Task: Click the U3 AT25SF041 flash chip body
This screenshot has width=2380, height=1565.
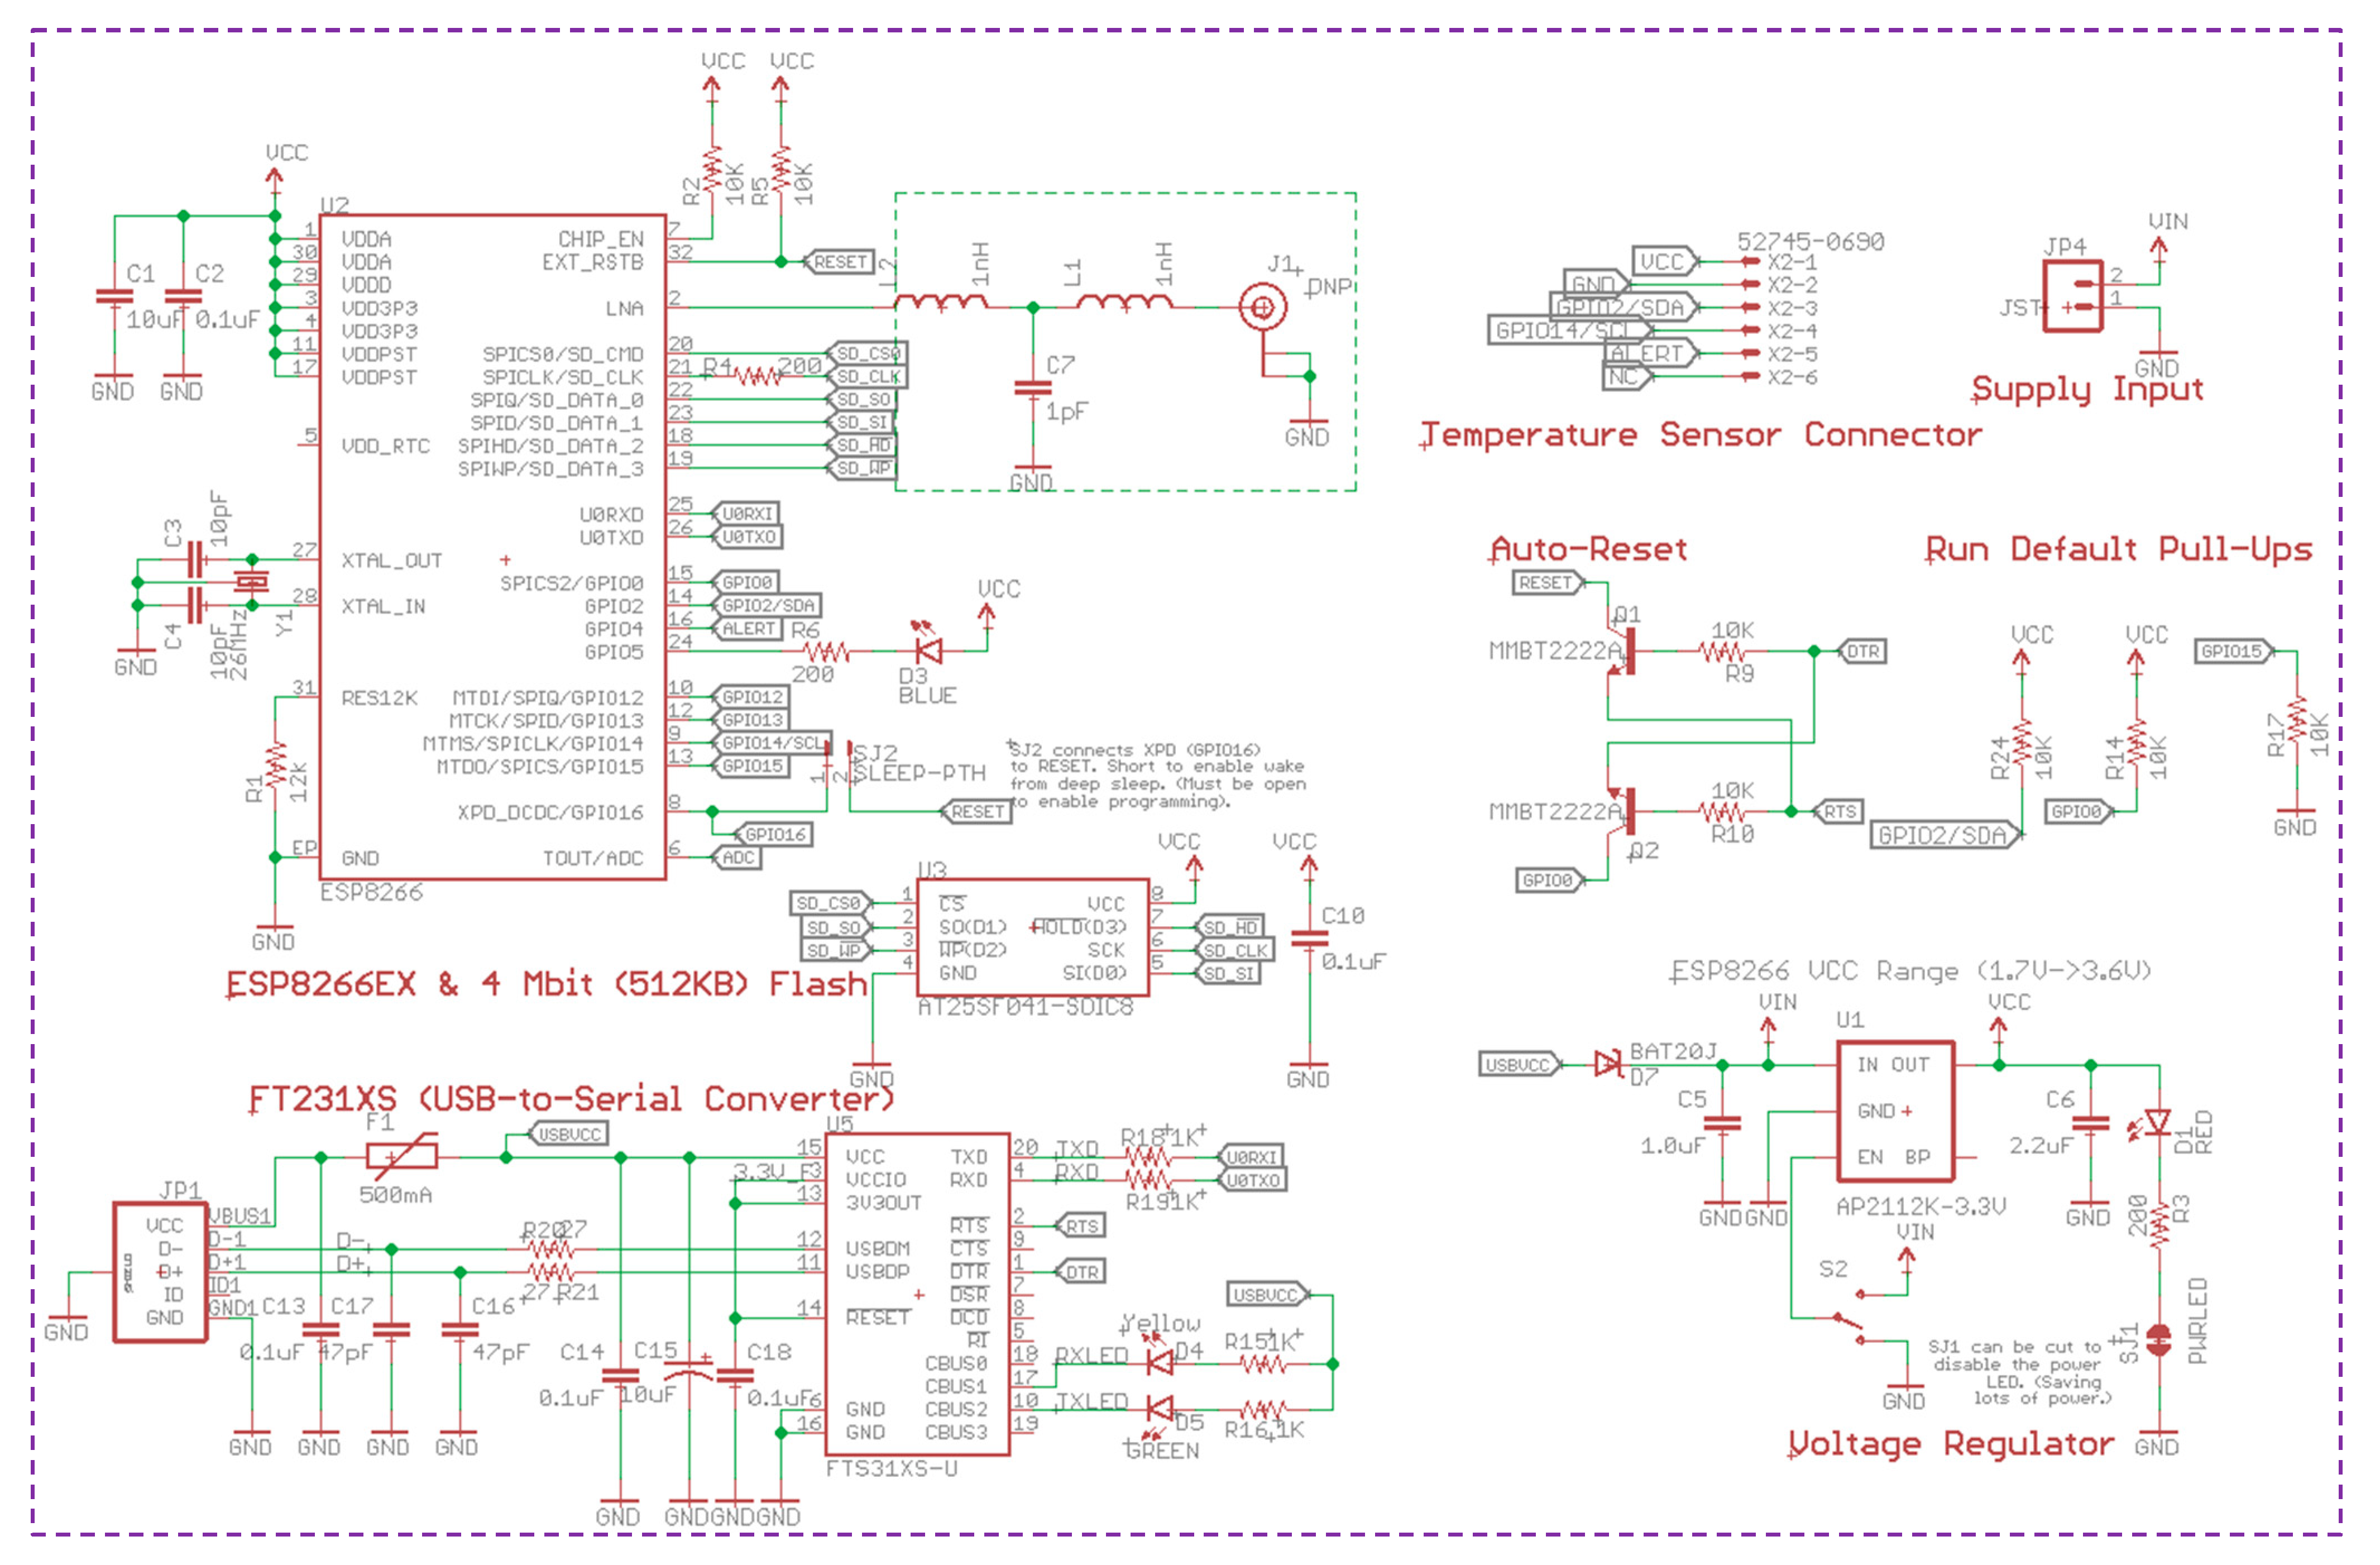Action: click(x=1032, y=938)
